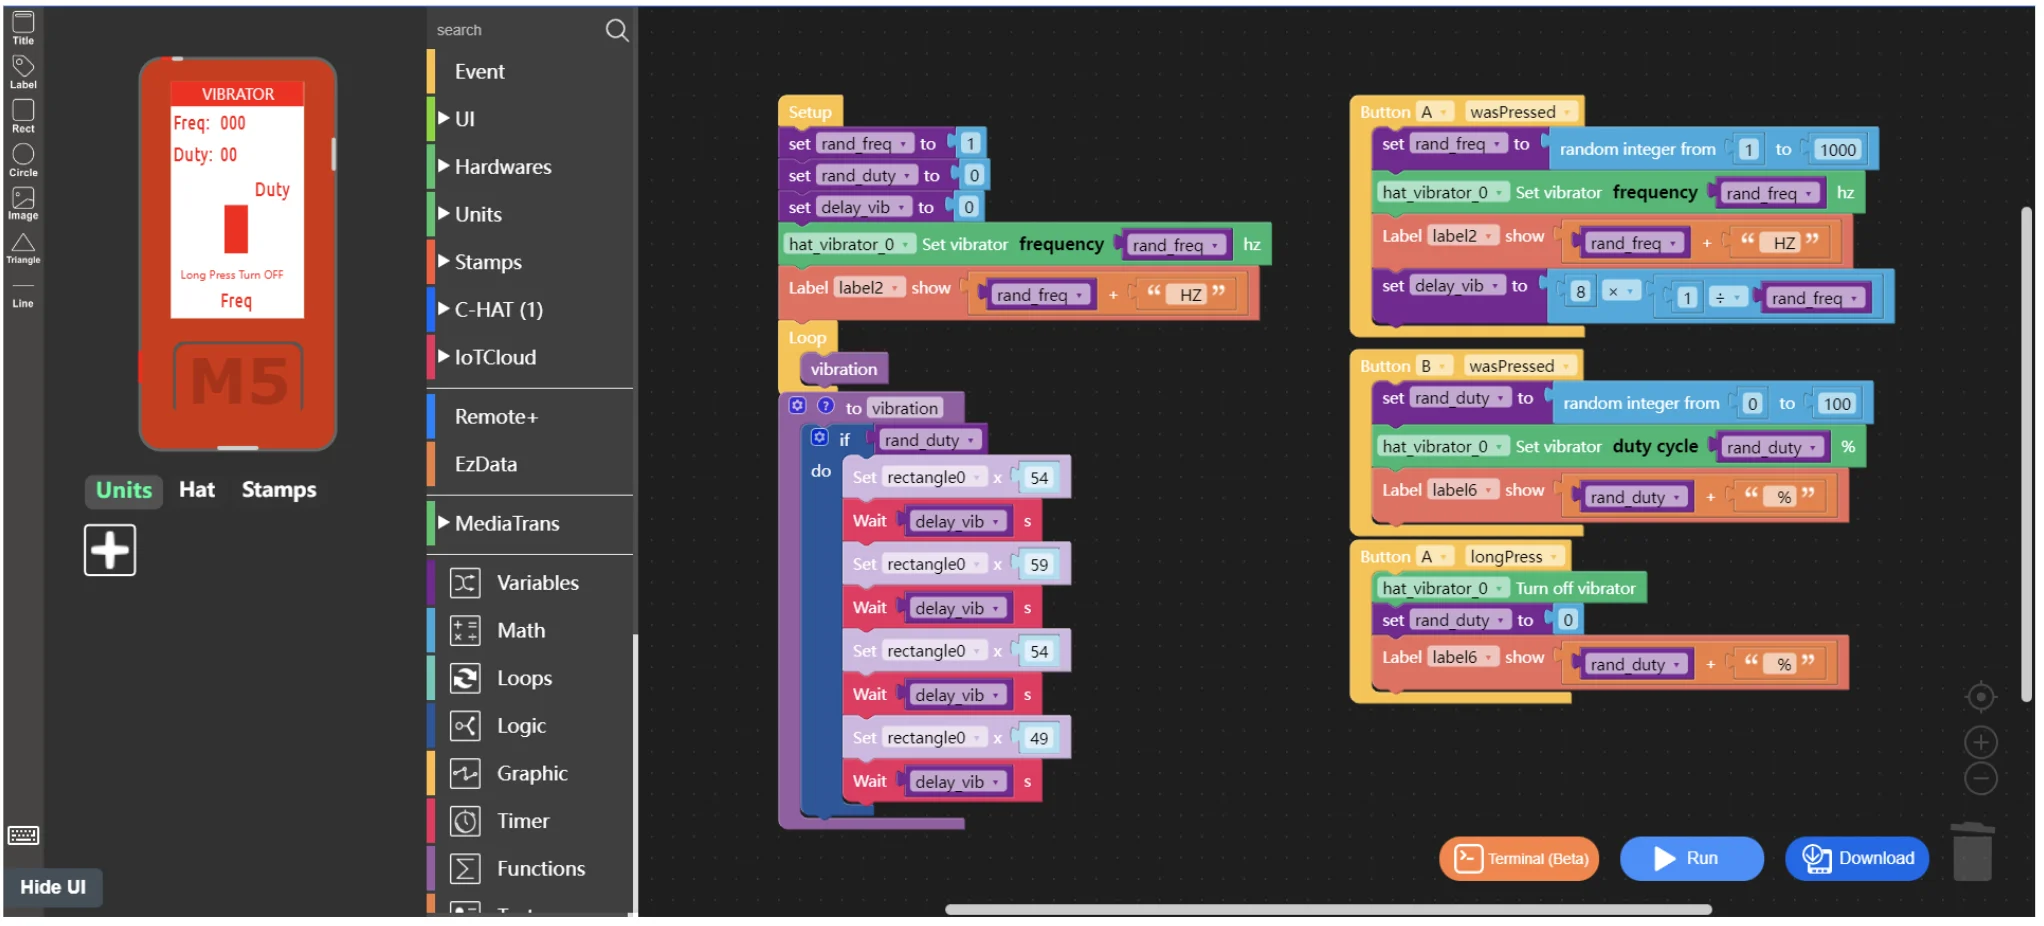Download the program to device
This screenshot has width=2044, height=926.
(1857, 858)
